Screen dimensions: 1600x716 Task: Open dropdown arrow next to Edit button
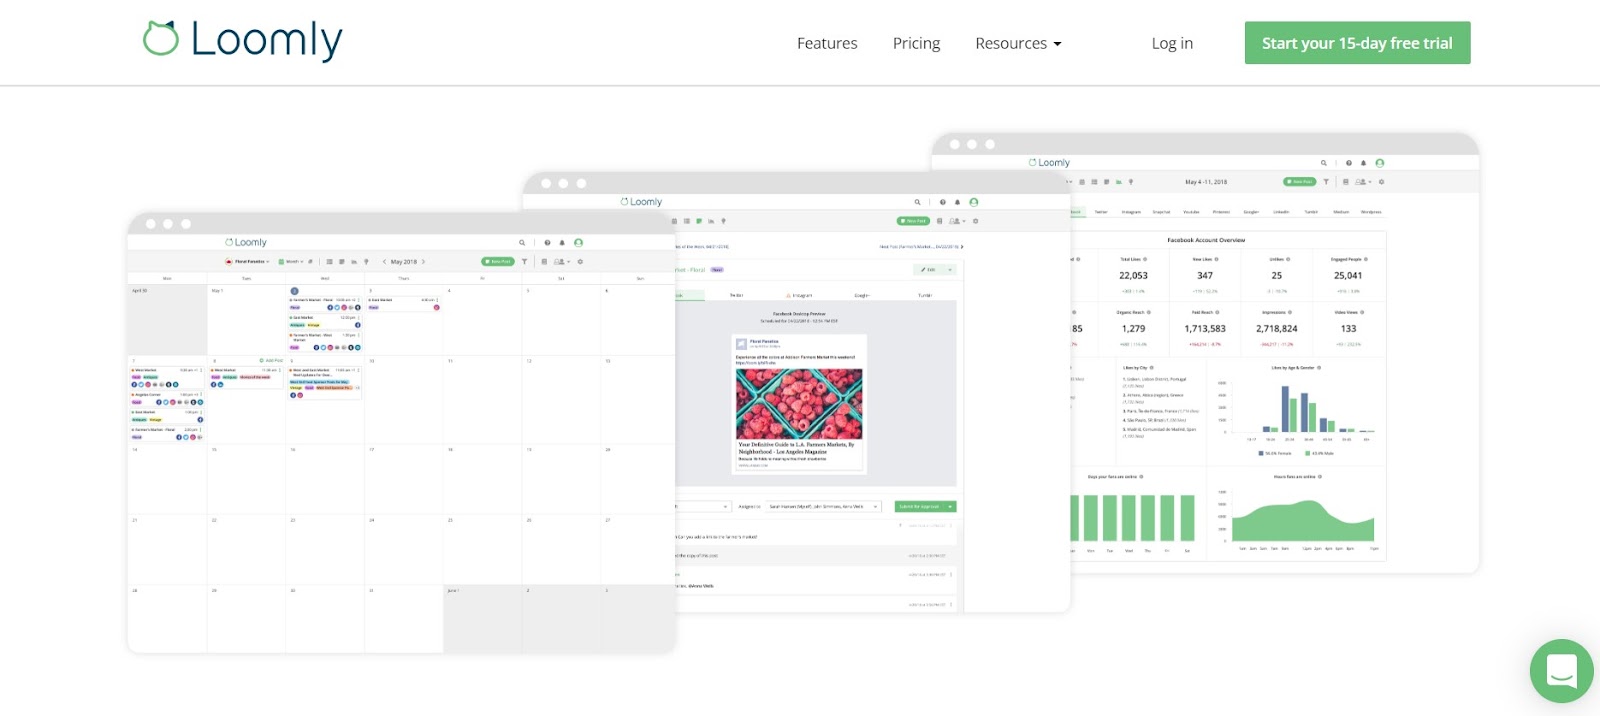(950, 270)
